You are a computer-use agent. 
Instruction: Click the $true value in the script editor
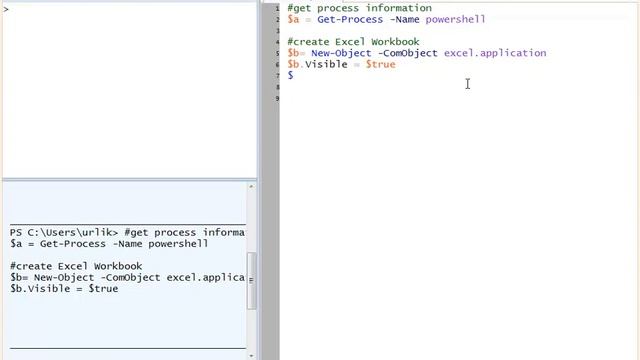coord(381,64)
